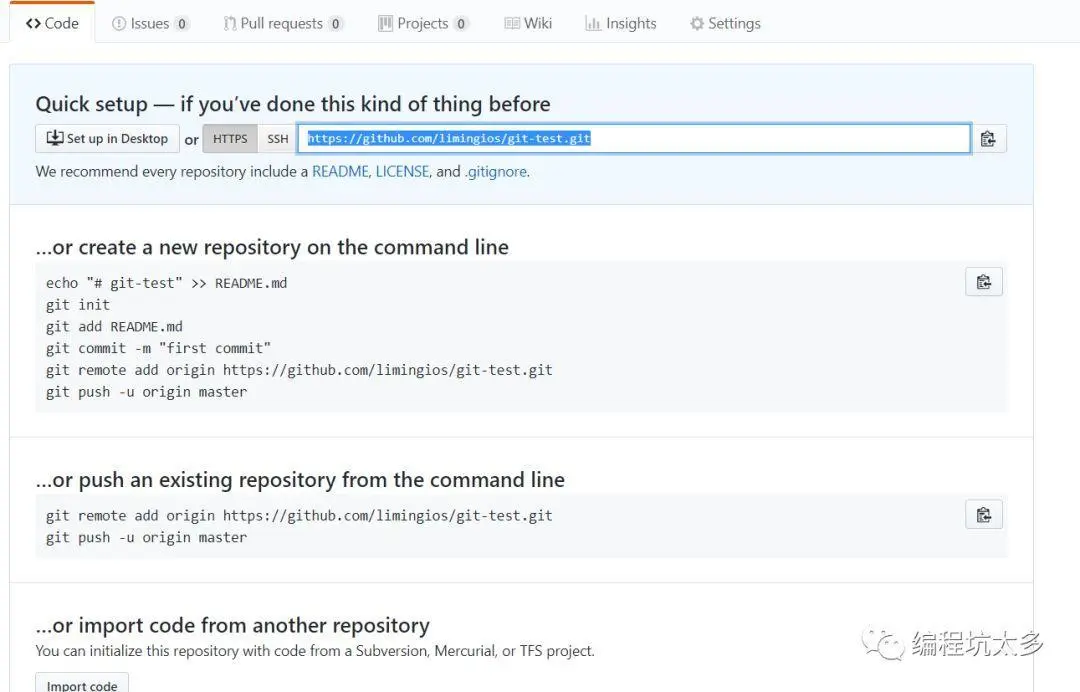Open the Code tab
The image size is (1080, 692).
tap(52, 23)
